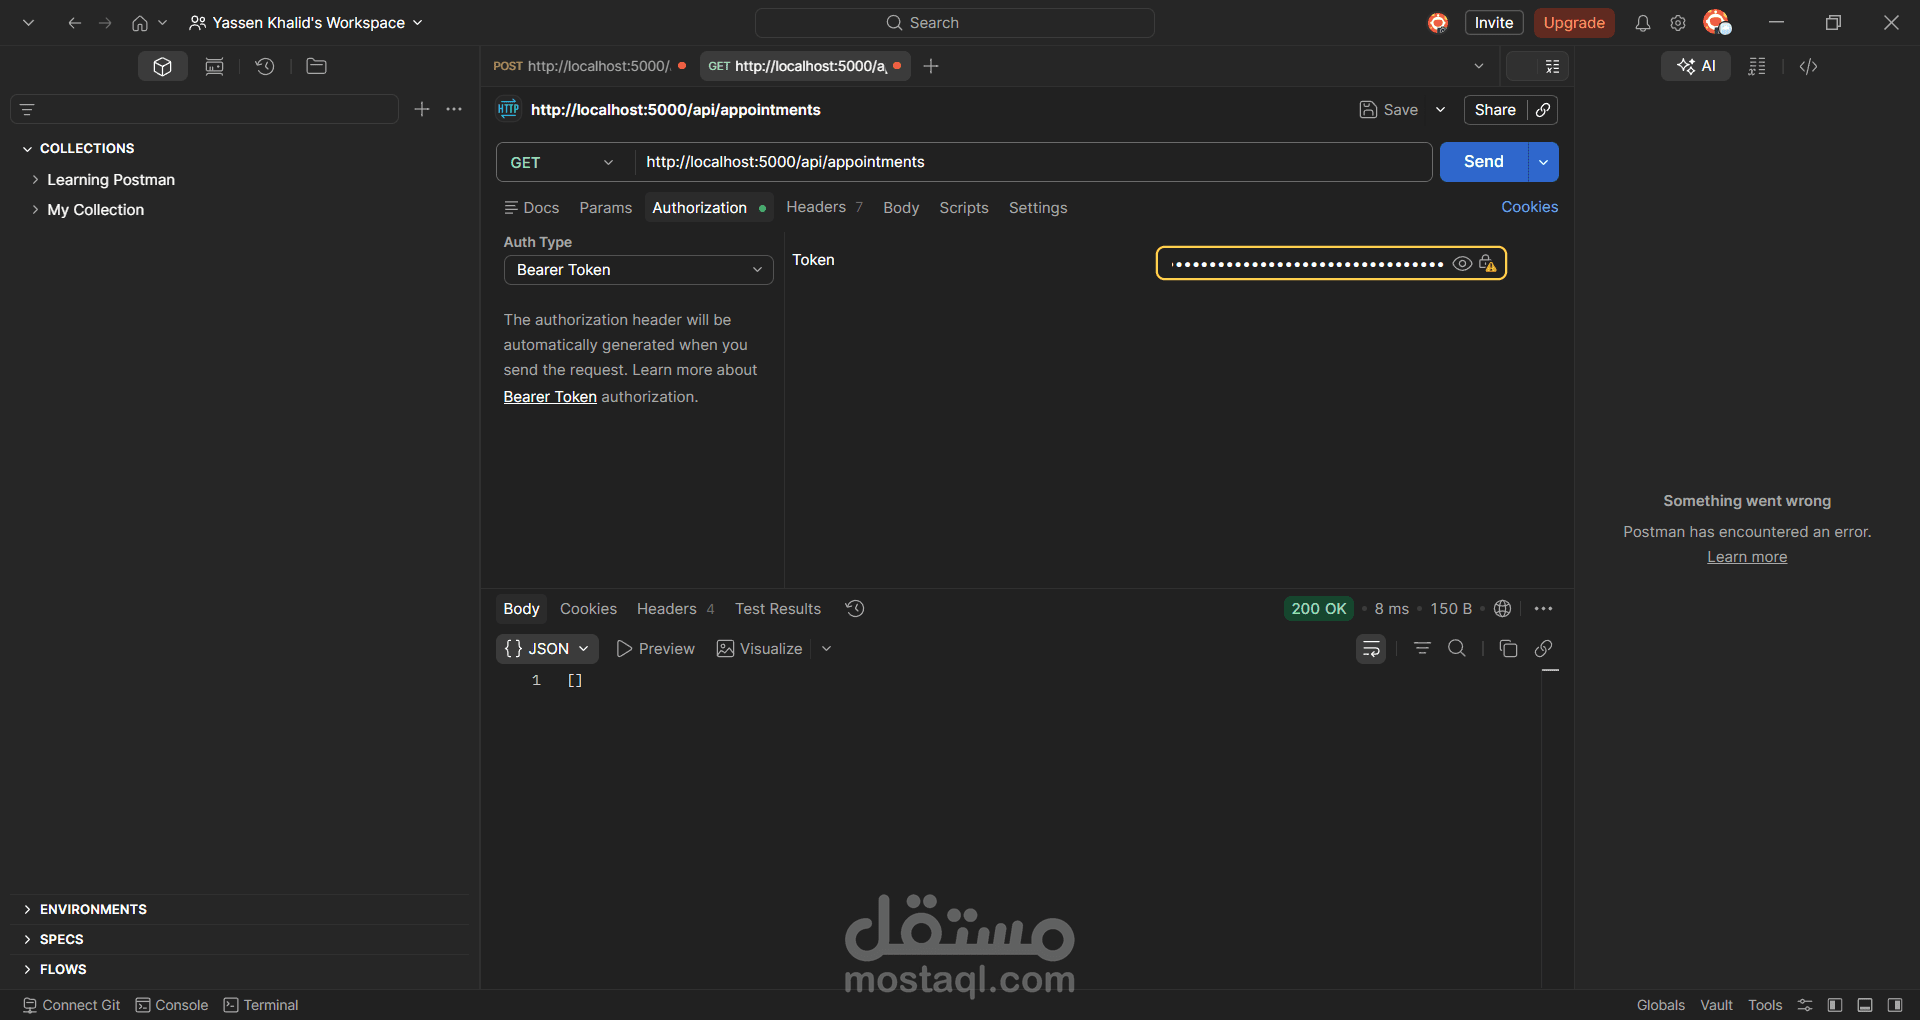Open the JSON format dropdown
1920x1020 pixels.
coord(547,649)
